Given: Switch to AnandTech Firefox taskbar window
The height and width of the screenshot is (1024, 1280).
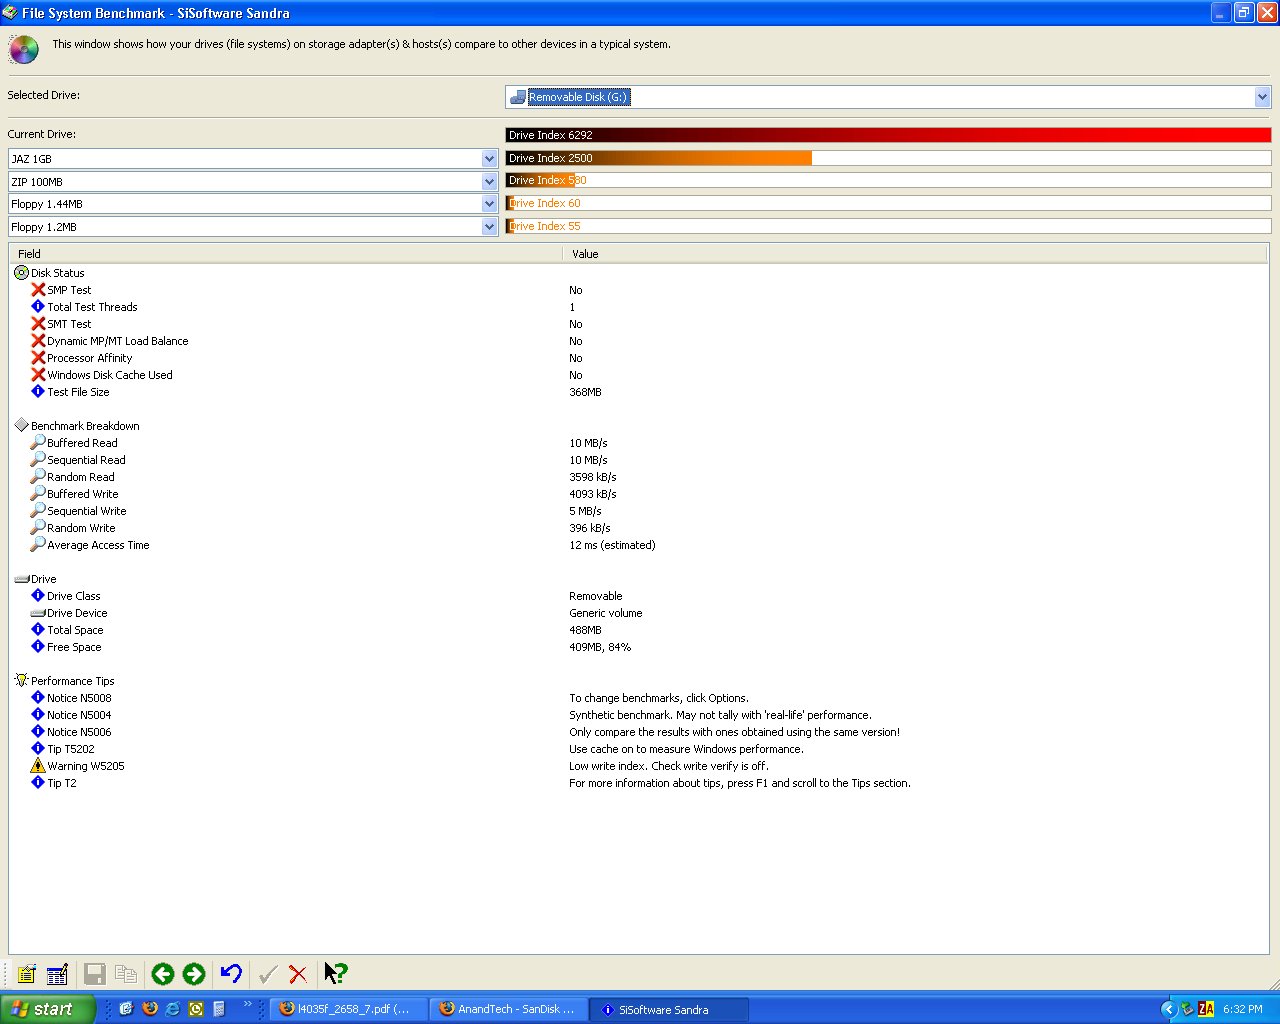Looking at the screenshot, I should click(508, 1009).
